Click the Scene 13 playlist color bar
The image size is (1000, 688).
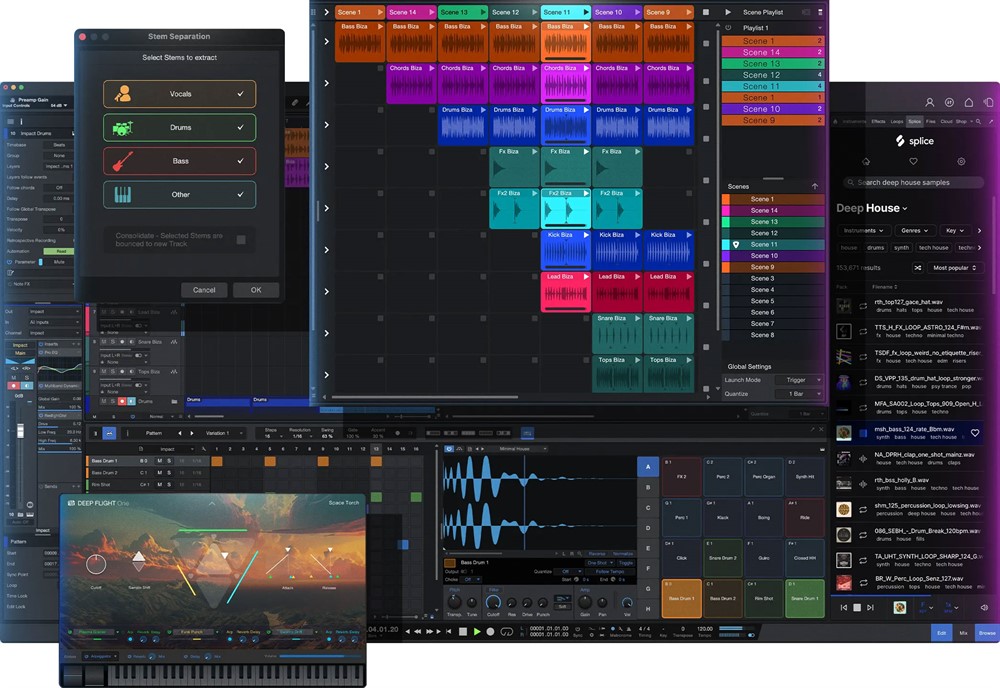tap(773, 64)
